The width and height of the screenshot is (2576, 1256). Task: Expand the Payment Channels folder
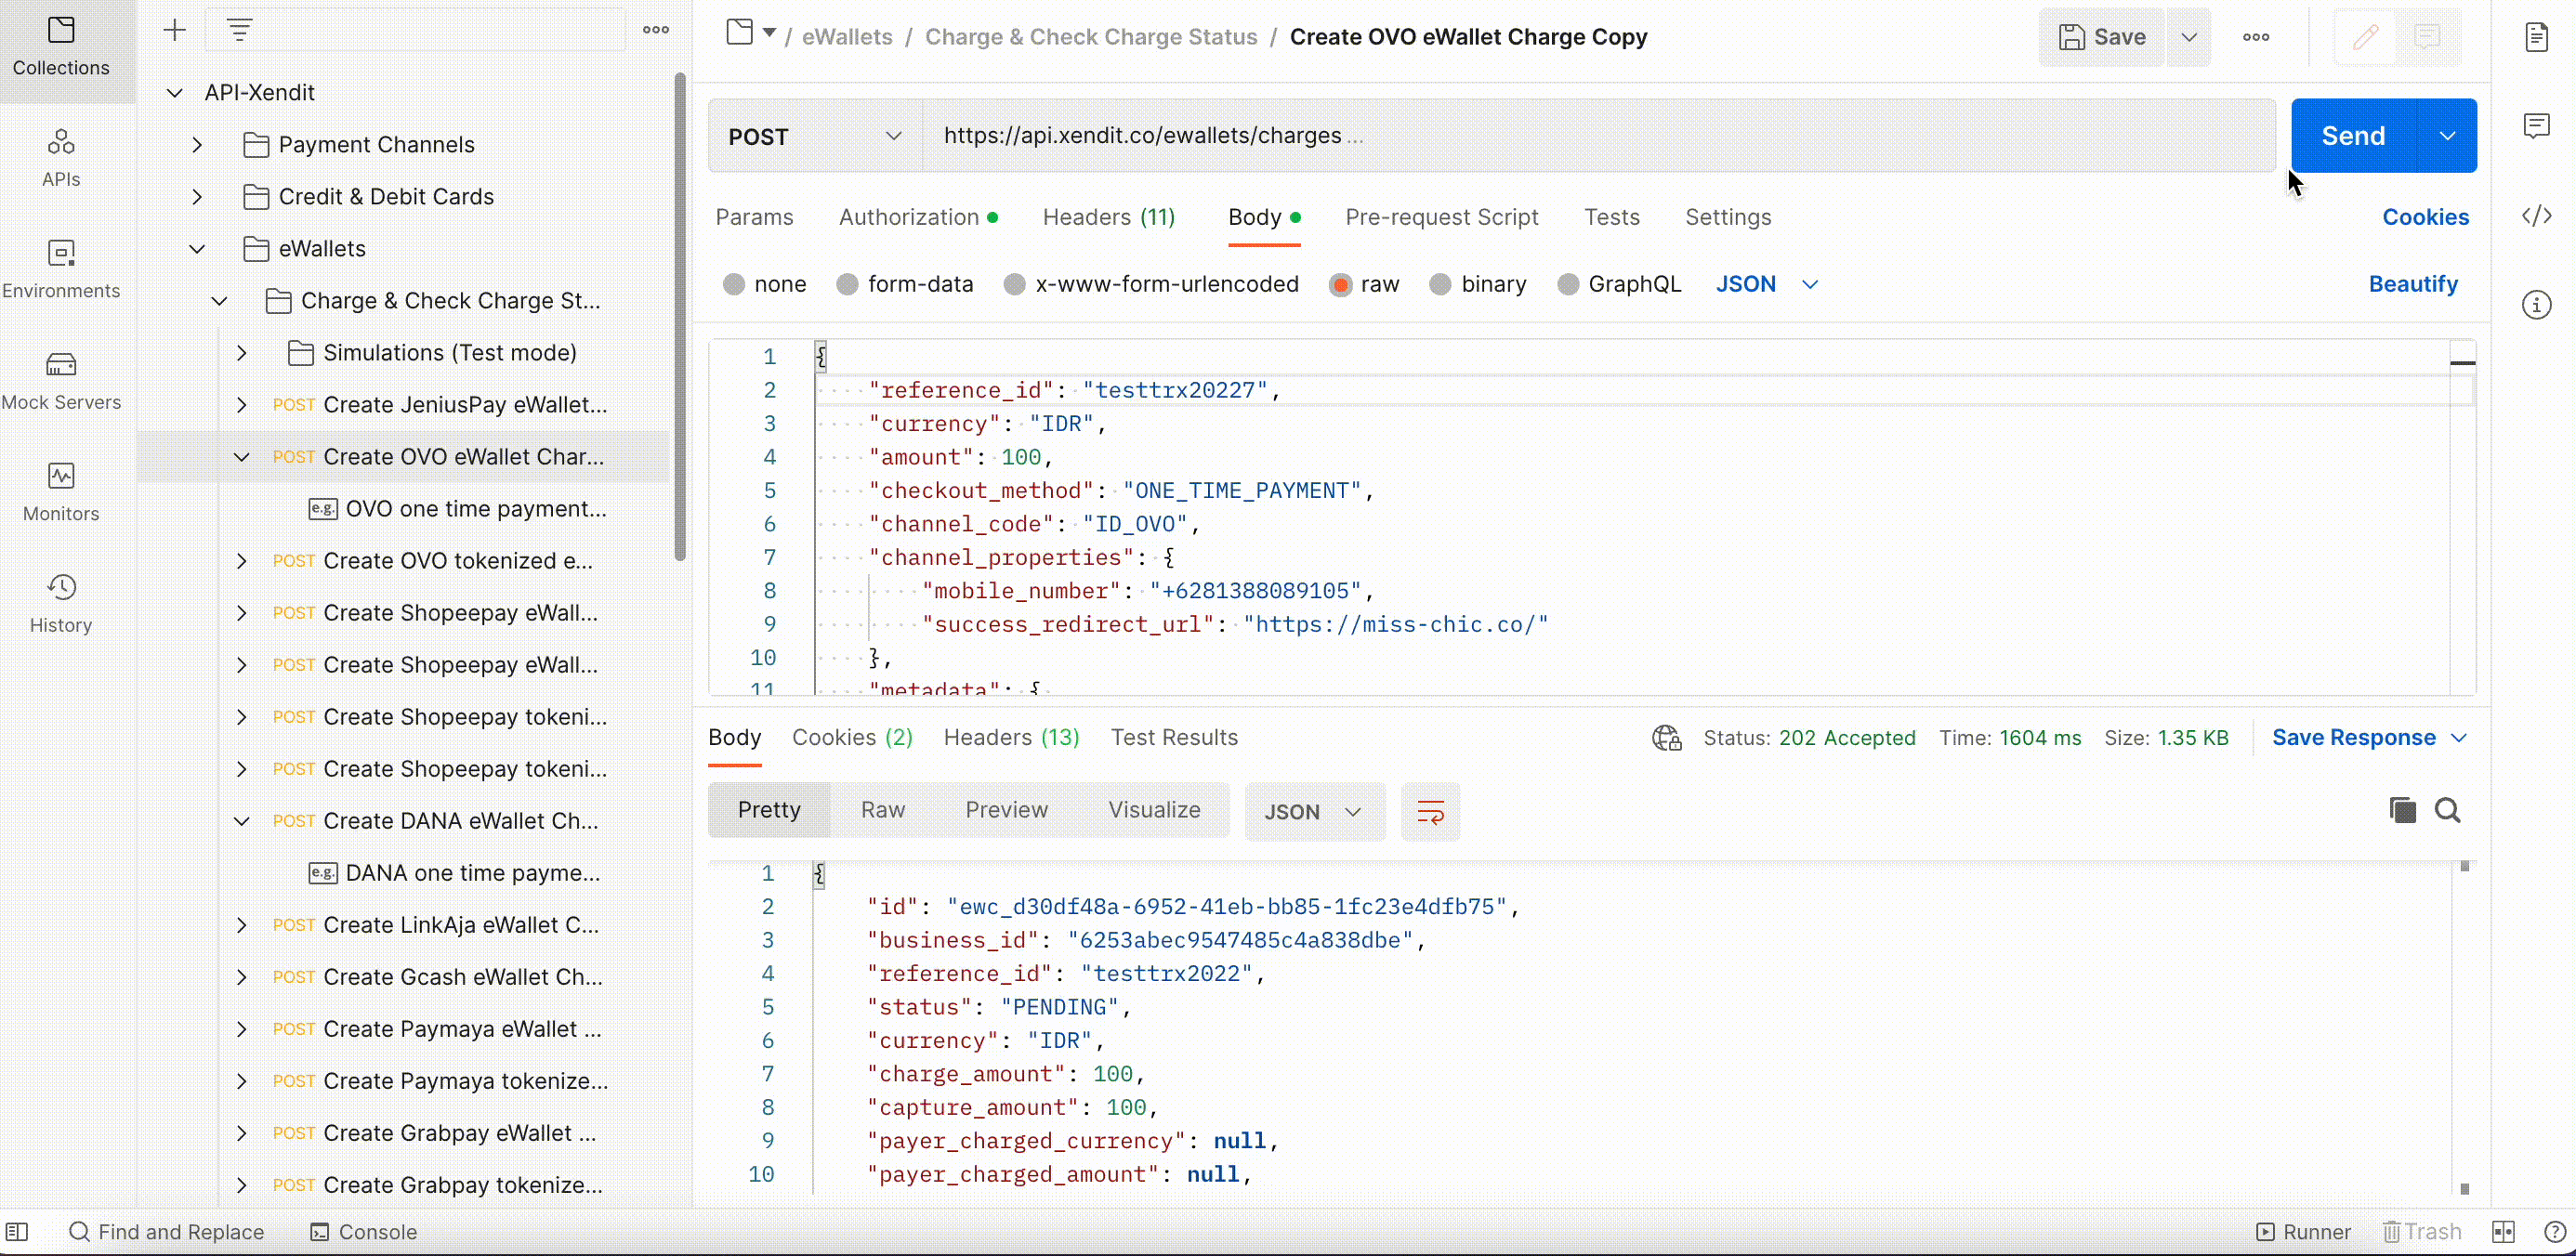pos(197,145)
